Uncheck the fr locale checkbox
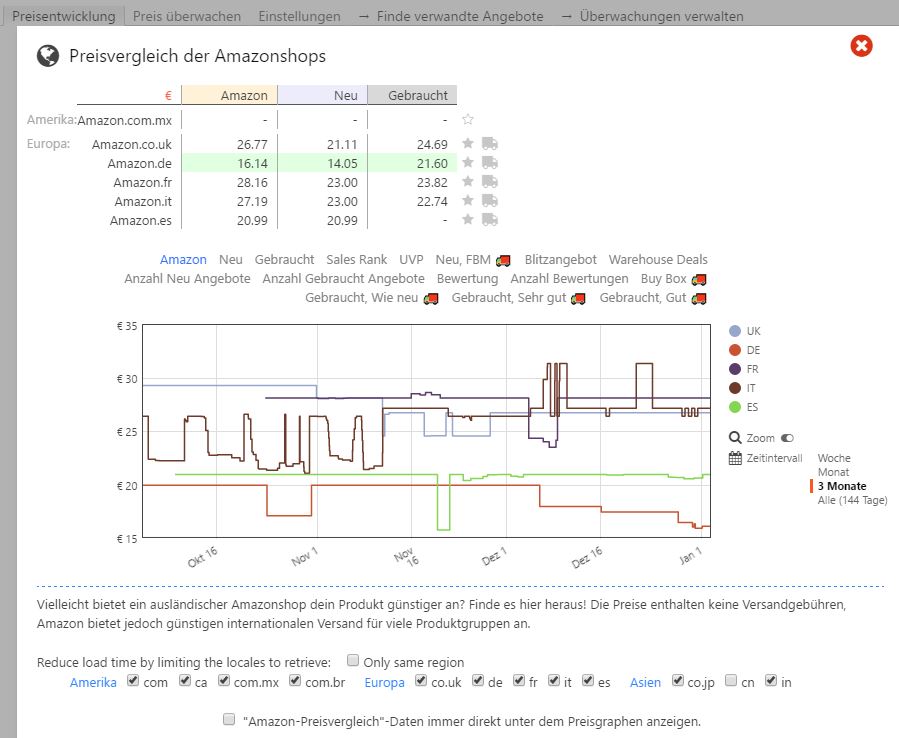This screenshot has height=738, width=899. tap(519, 680)
